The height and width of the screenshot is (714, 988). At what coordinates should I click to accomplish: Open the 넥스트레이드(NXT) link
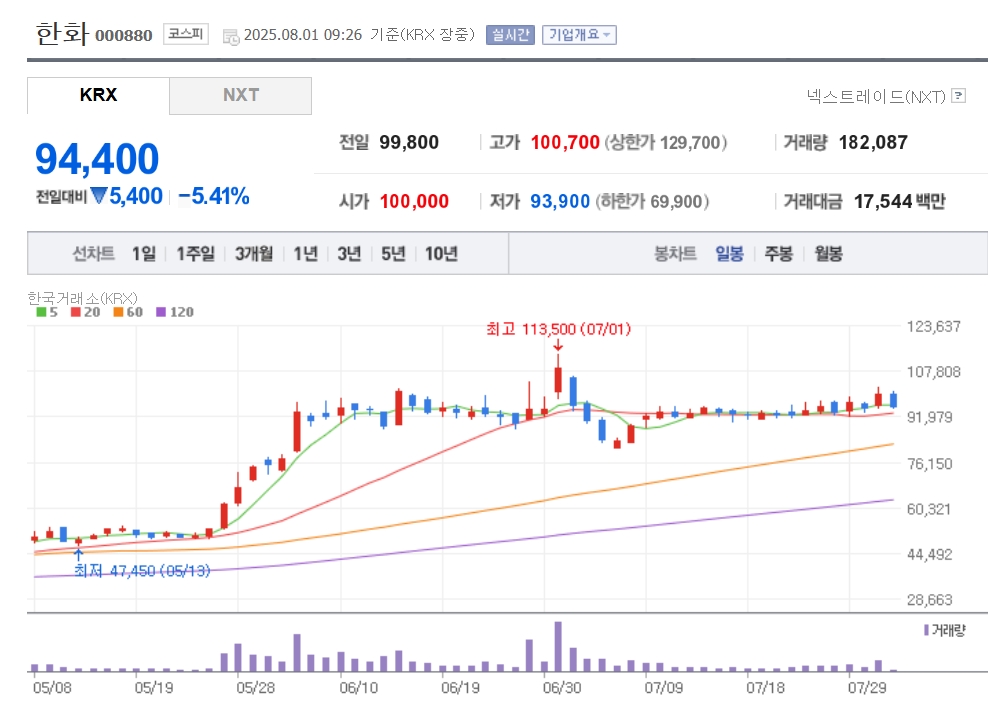click(x=876, y=96)
